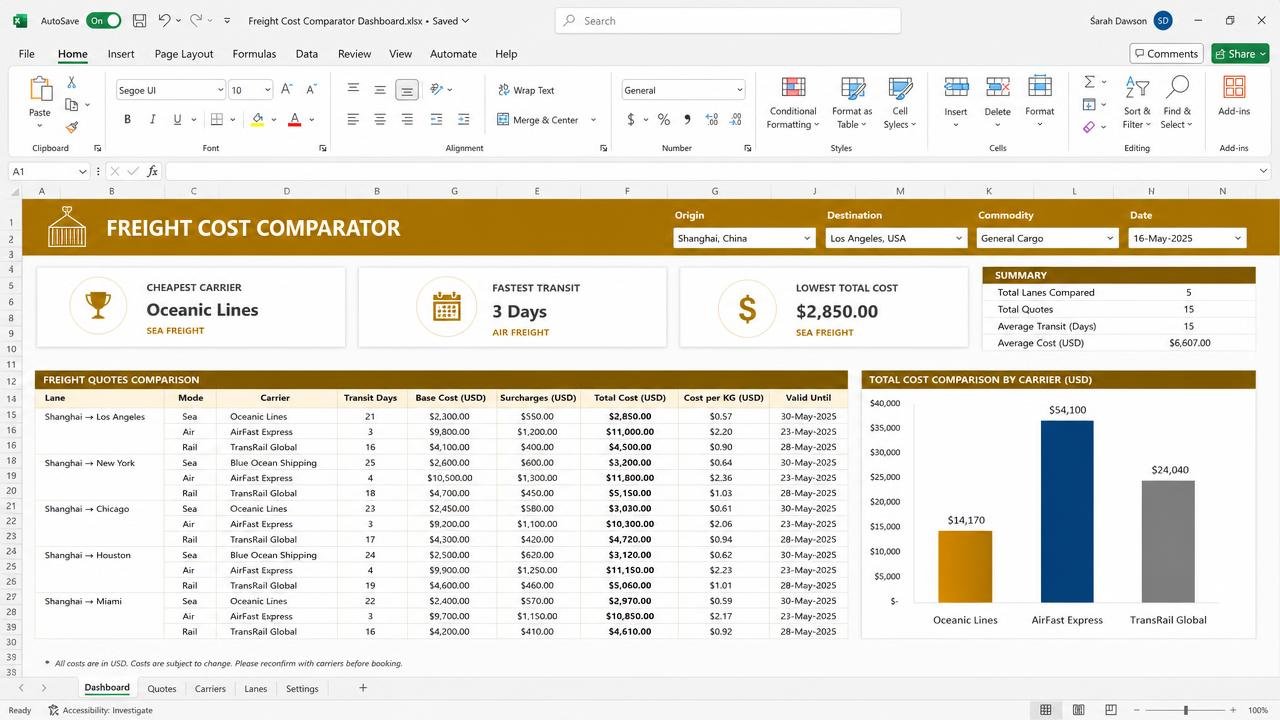Click the Comments button
Image resolution: width=1280 pixels, height=720 pixels.
tap(1166, 54)
